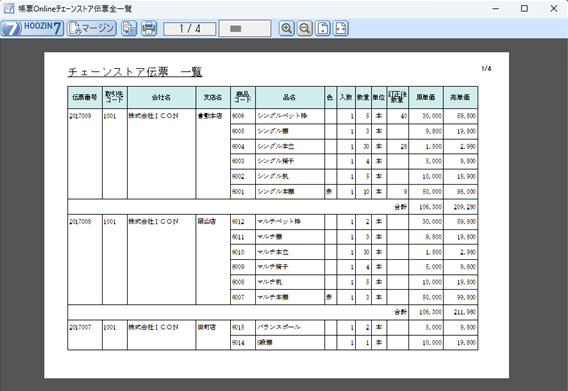Click the マルチベッド枠 product name

[x=279, y=221]
